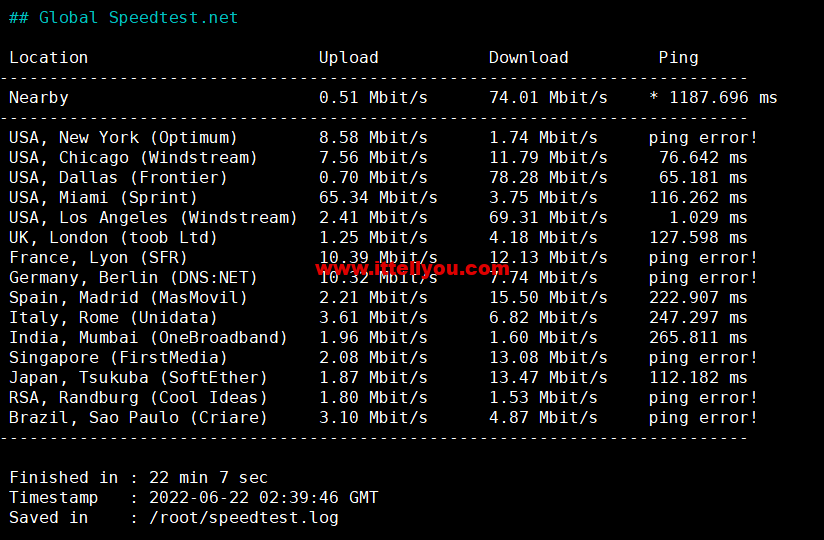This screenshot has width=824, height=540.
Task: Click Sao Paulo download '4.87 Mbit/s'
Action: point(543,417)
